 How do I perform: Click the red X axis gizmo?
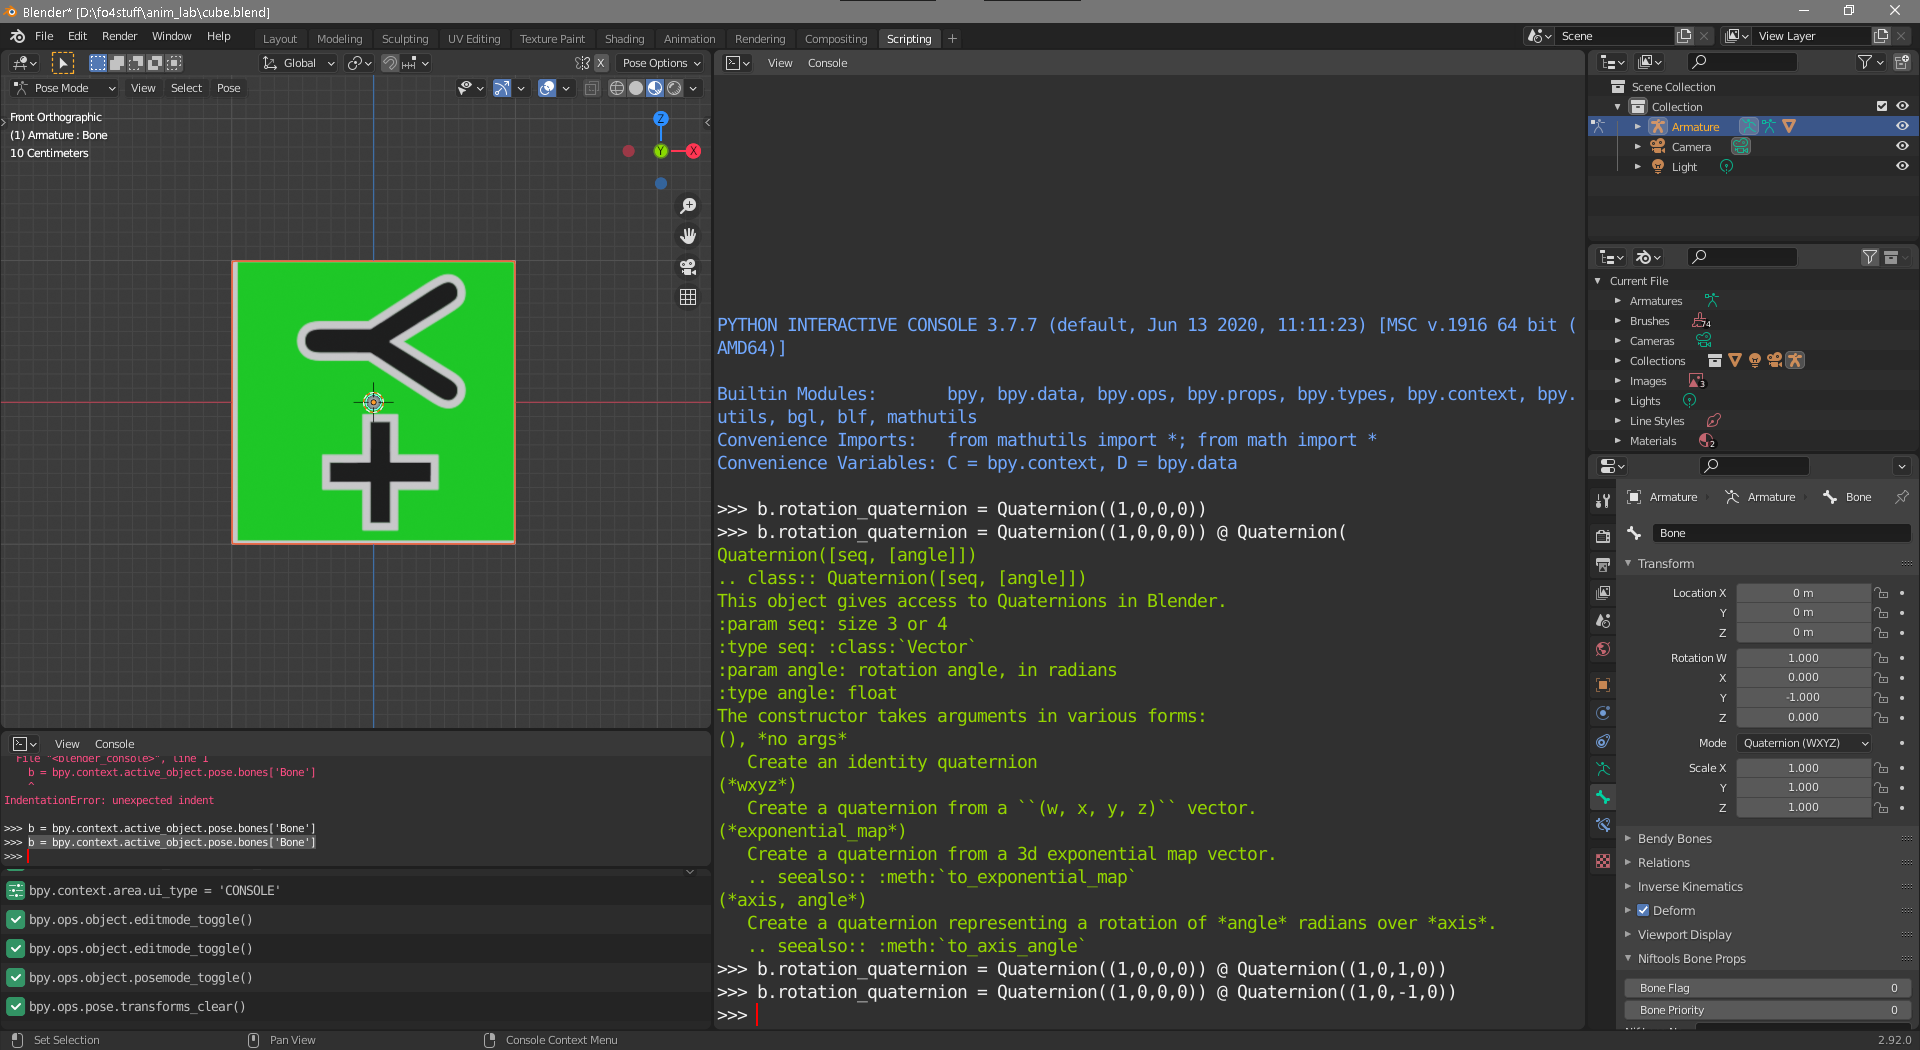pos(693,151)
